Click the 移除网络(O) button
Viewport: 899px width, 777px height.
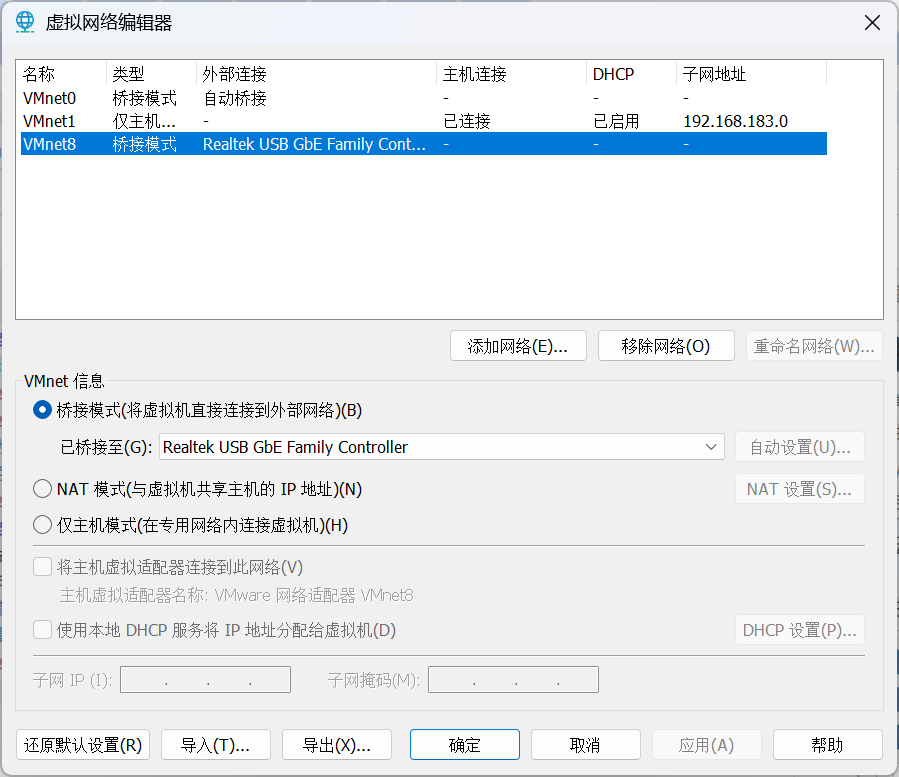[x=666, y=346]
